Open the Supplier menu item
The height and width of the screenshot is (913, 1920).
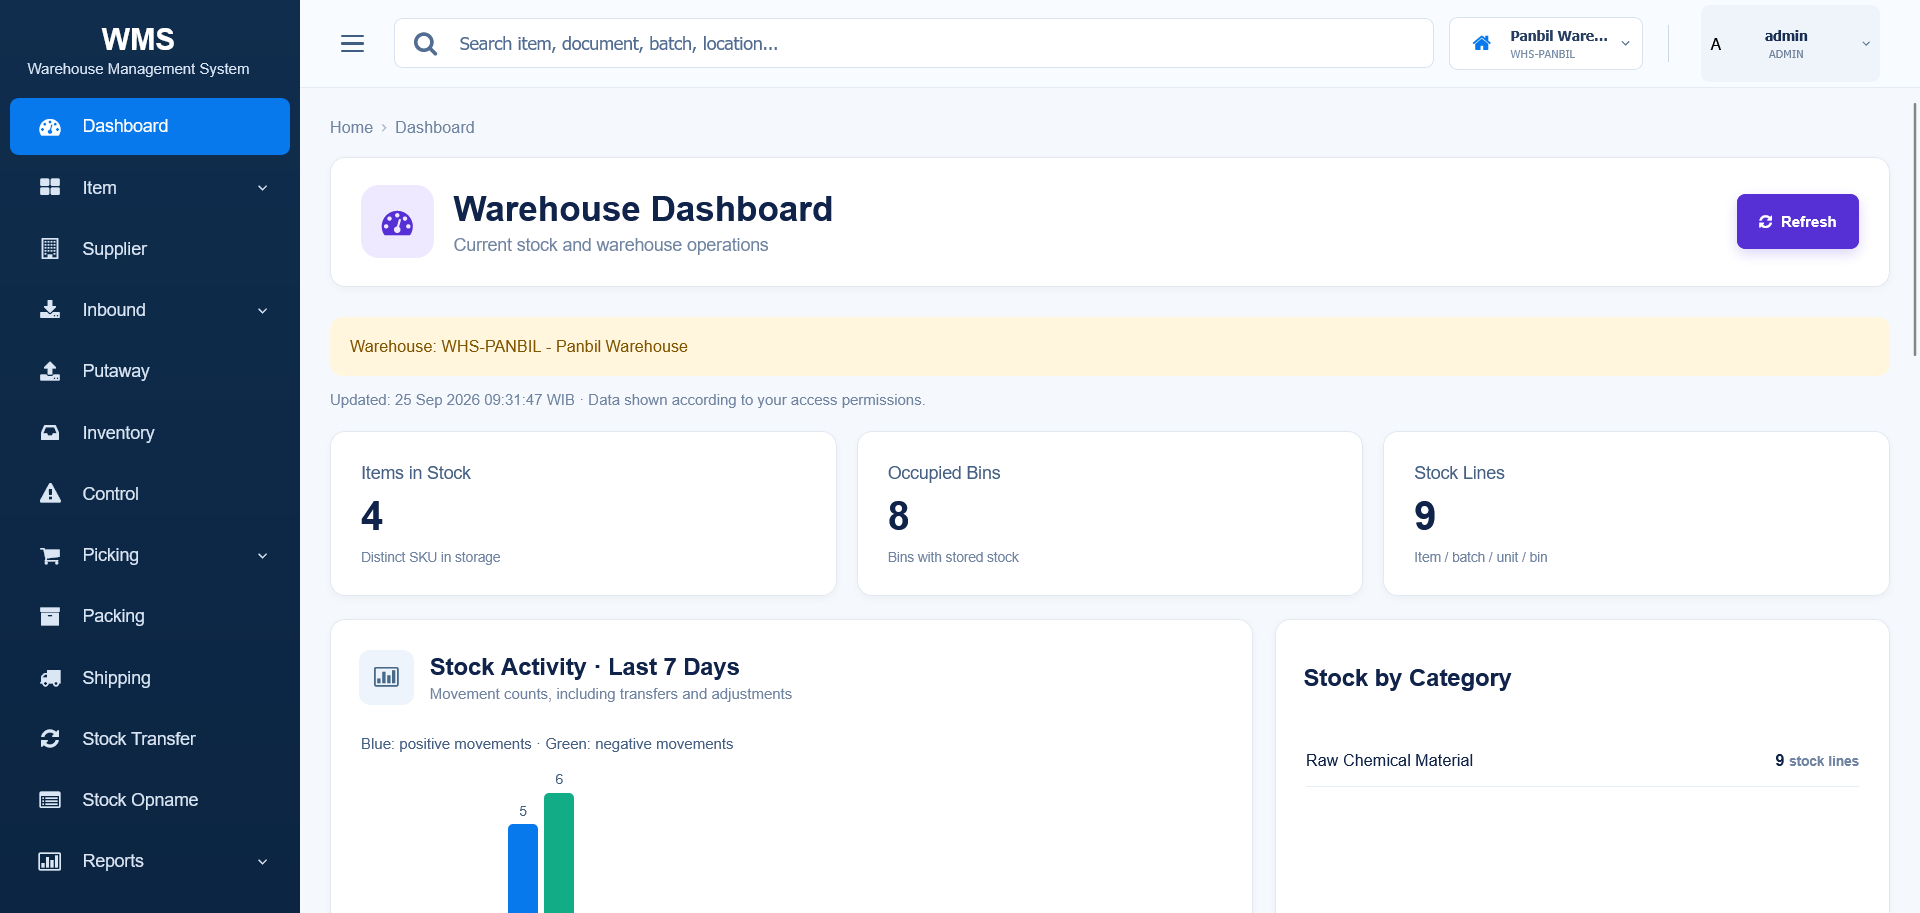pos(150,249)
